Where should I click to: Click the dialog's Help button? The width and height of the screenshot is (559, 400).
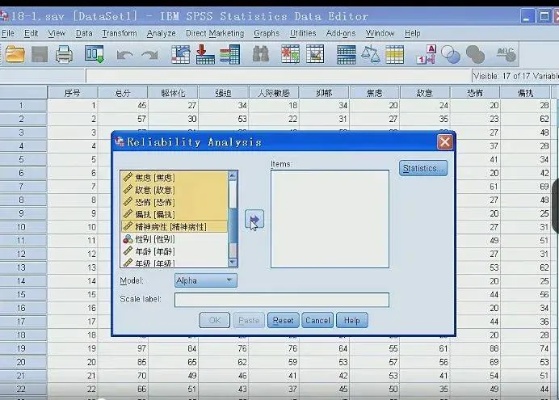tap(352, 320)
